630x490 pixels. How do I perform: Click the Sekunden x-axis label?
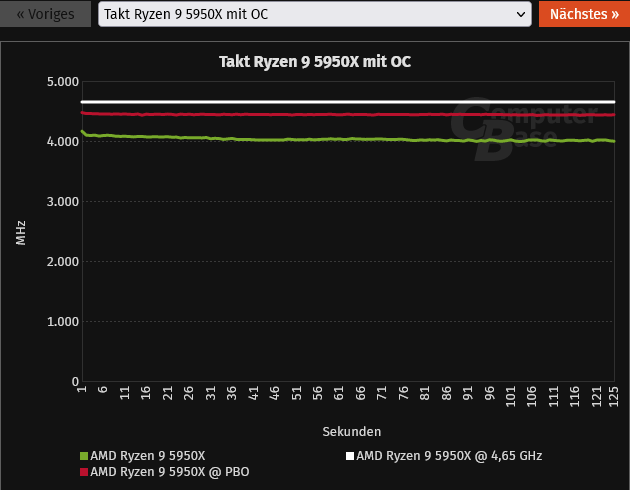[x=352, y=431]
